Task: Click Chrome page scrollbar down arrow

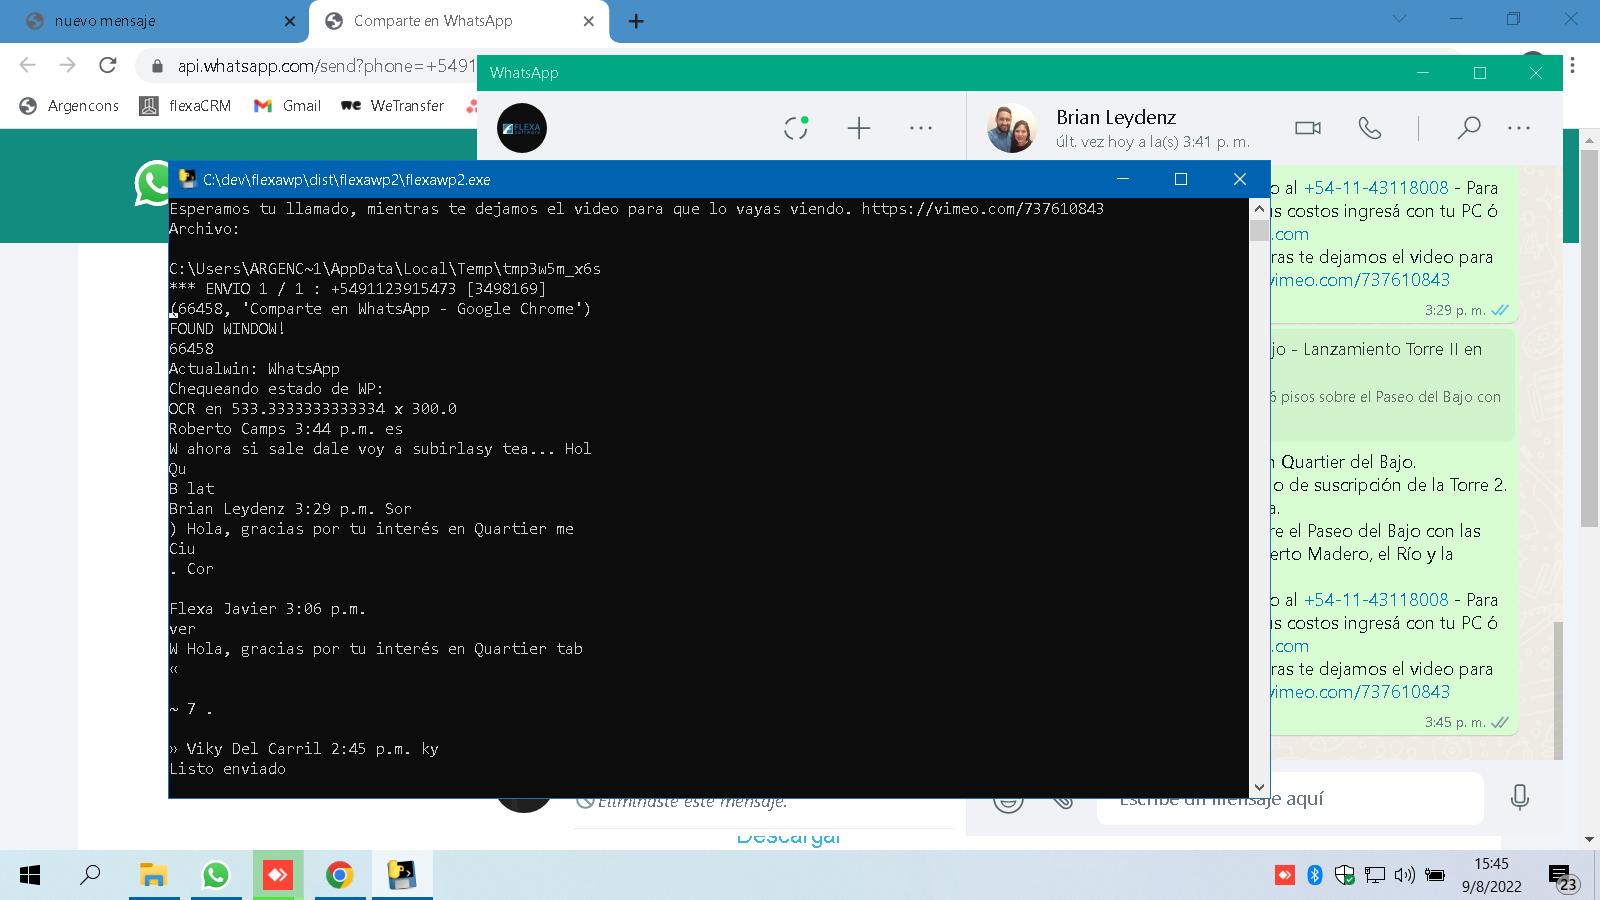Action: [1589, 839]
